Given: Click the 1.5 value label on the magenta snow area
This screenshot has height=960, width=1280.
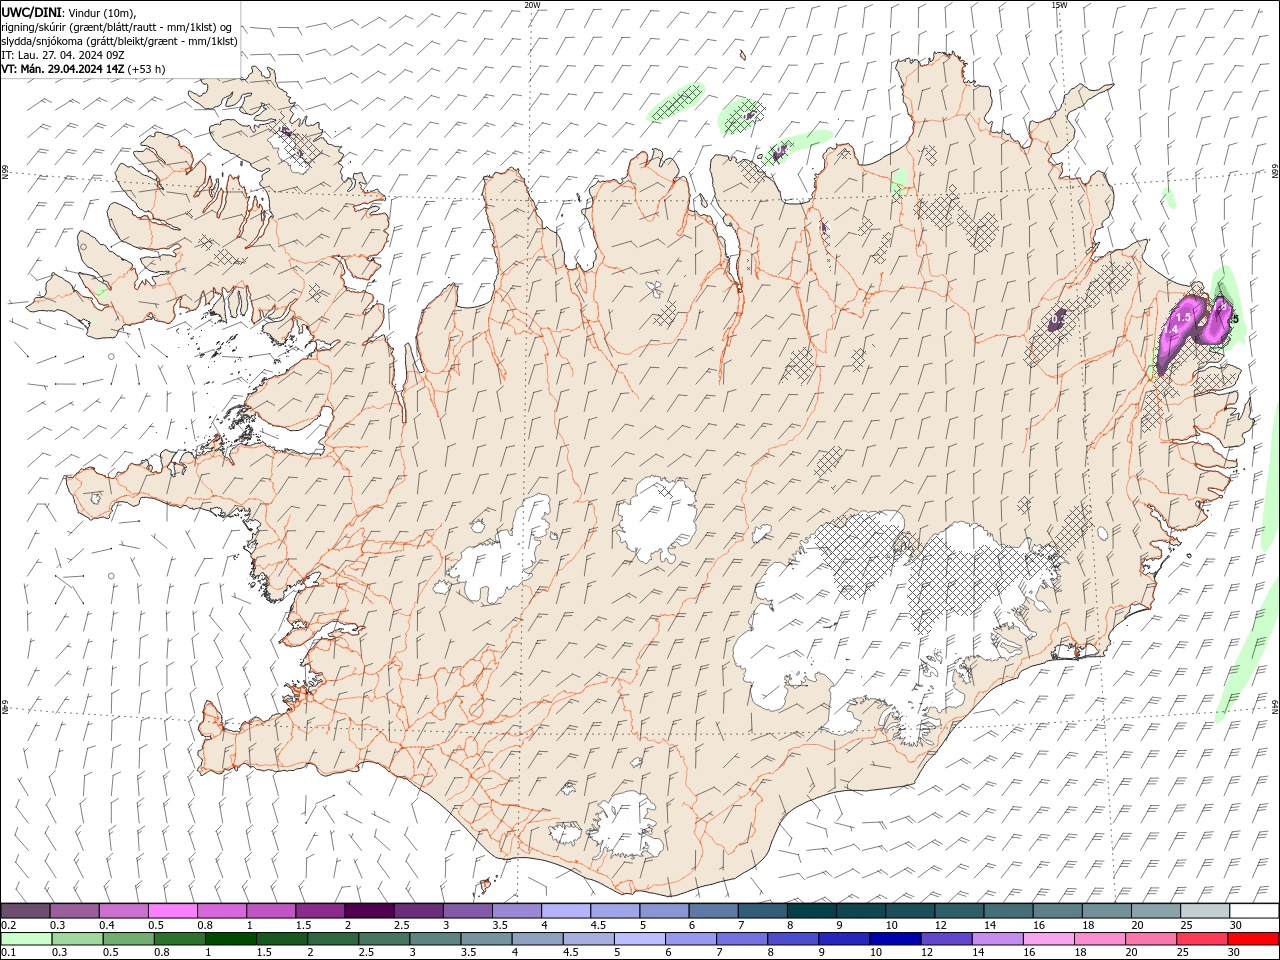Looking at the screenshot, I should pos(1183,317).
